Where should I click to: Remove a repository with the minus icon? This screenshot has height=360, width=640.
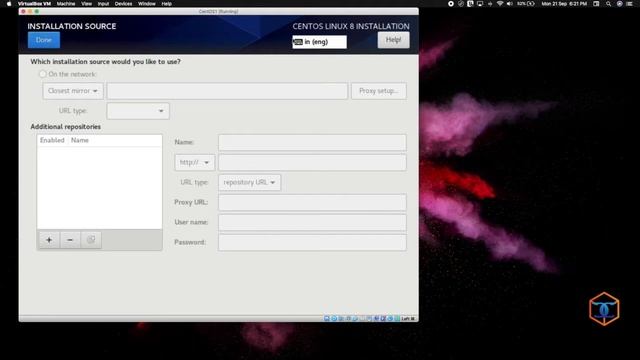pos(70,240)
